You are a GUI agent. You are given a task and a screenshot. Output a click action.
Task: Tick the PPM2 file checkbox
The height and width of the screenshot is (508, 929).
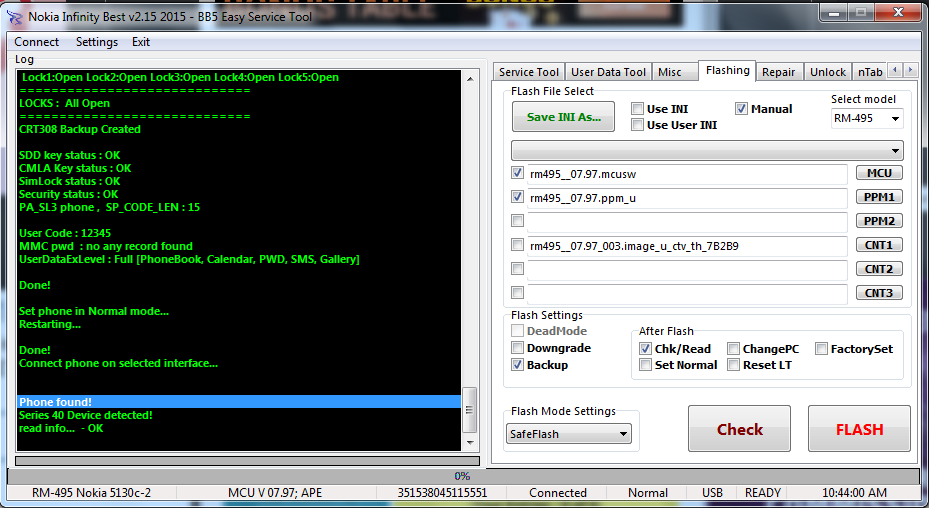[x=517, y=221]
